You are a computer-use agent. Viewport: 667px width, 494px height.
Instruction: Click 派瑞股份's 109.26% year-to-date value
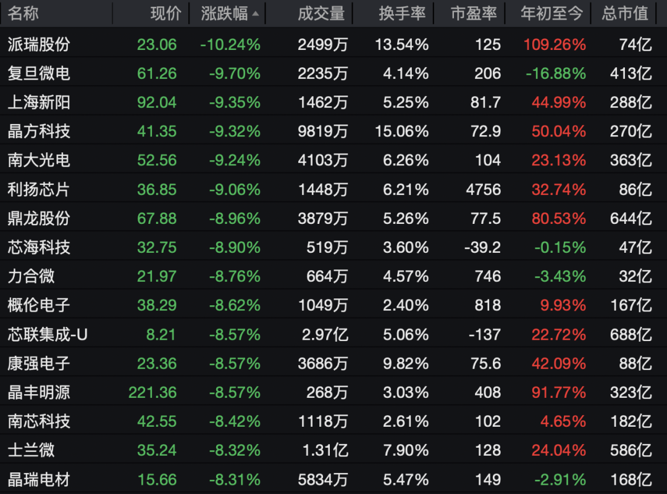pos(555,44)
